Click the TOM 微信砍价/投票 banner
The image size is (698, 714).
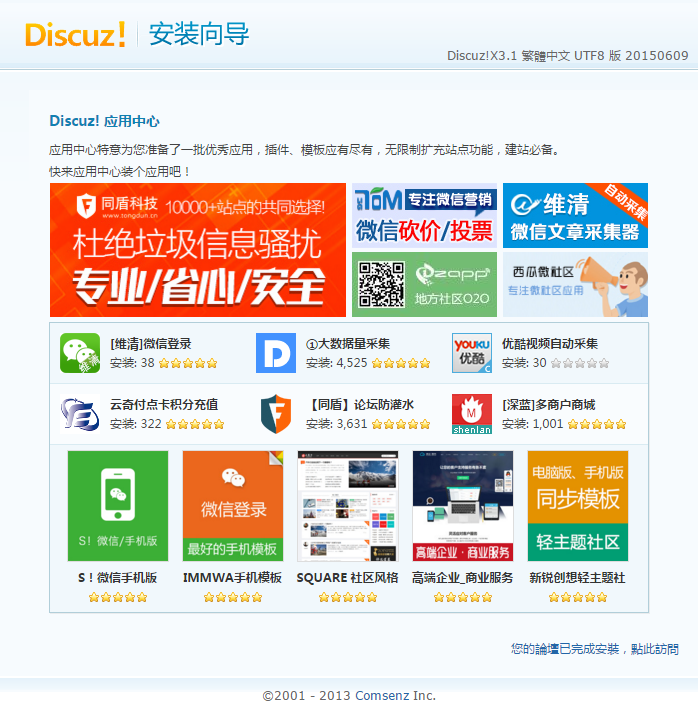(x=424, y=215)
